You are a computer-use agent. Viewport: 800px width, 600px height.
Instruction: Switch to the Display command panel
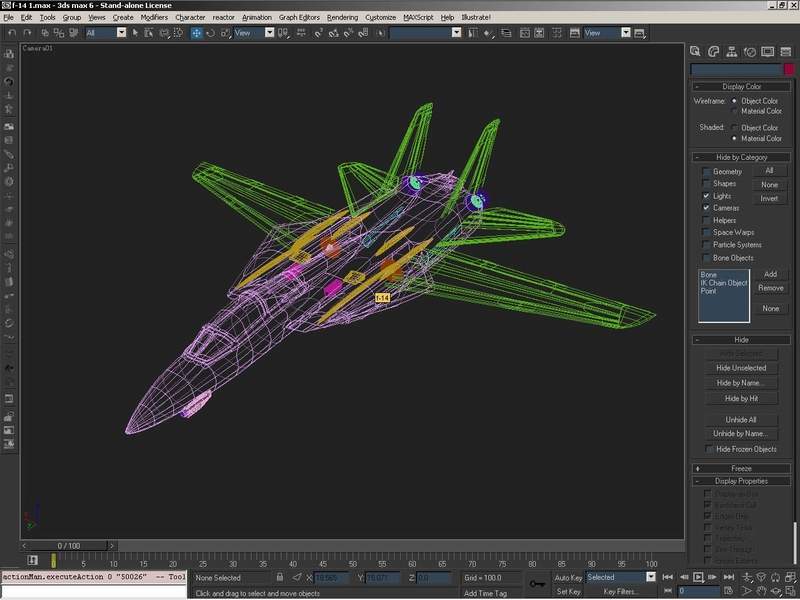pos(767,51)
